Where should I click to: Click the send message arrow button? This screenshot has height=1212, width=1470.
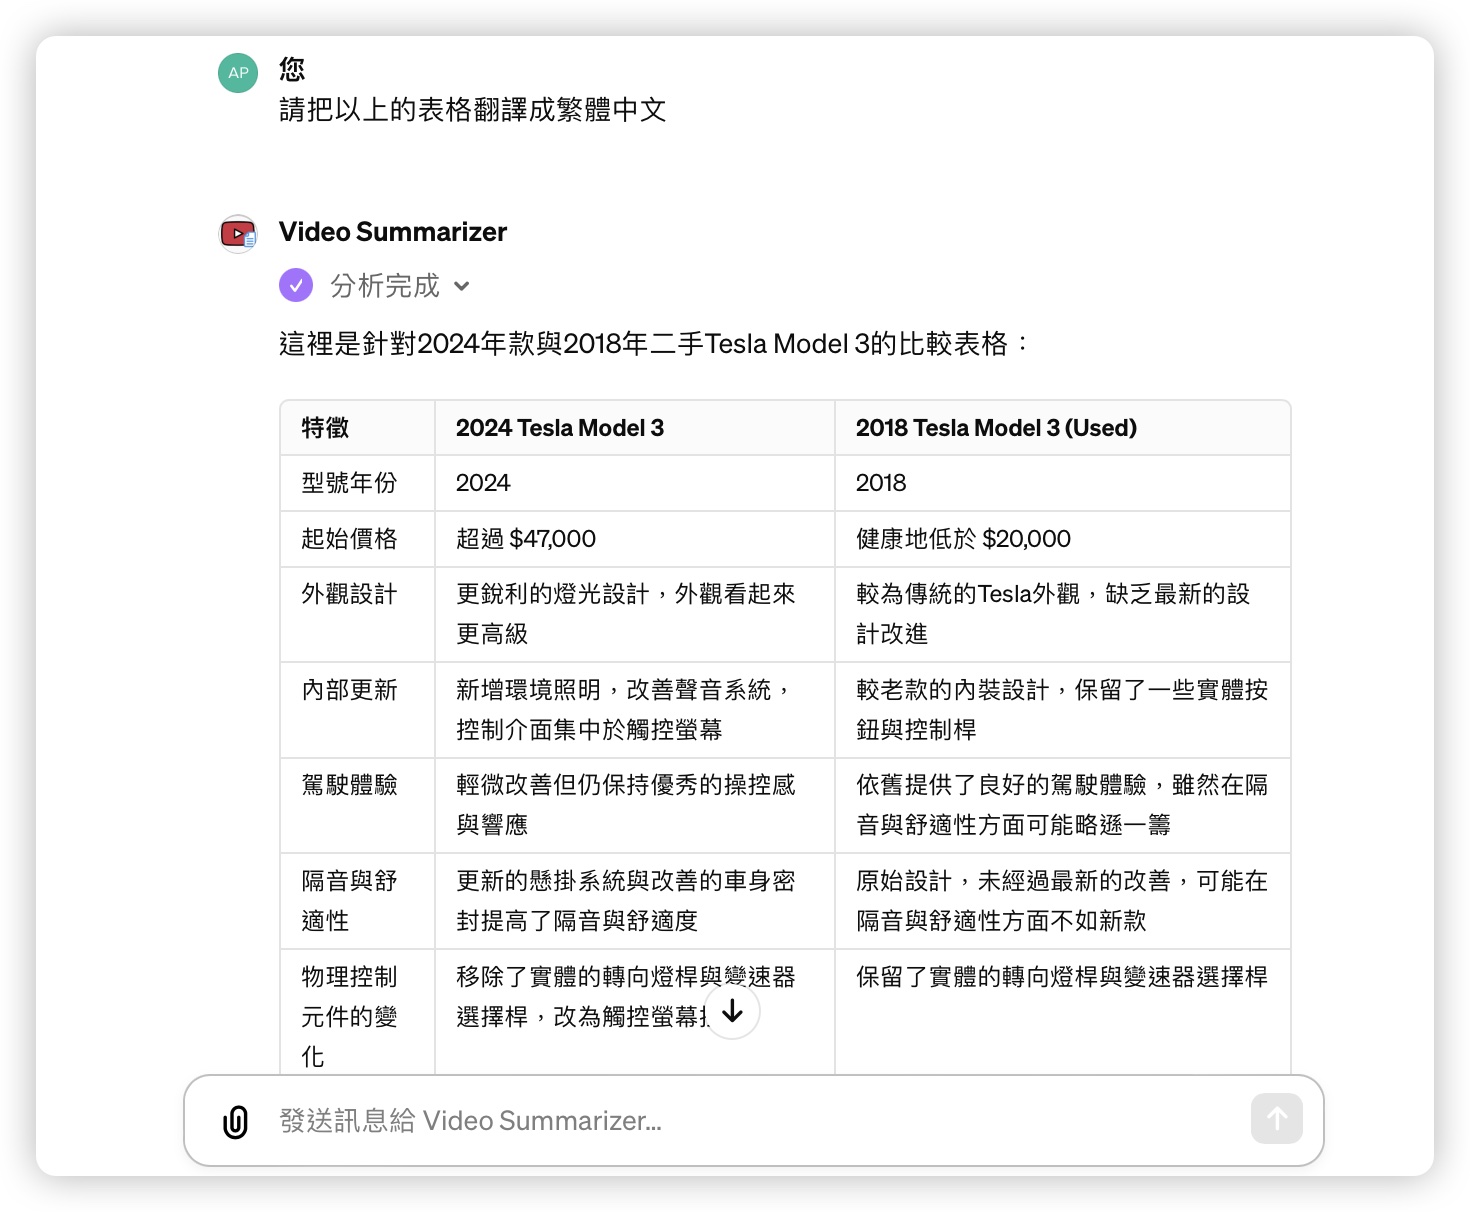pyautogui.click(x=1277, y=1118)
